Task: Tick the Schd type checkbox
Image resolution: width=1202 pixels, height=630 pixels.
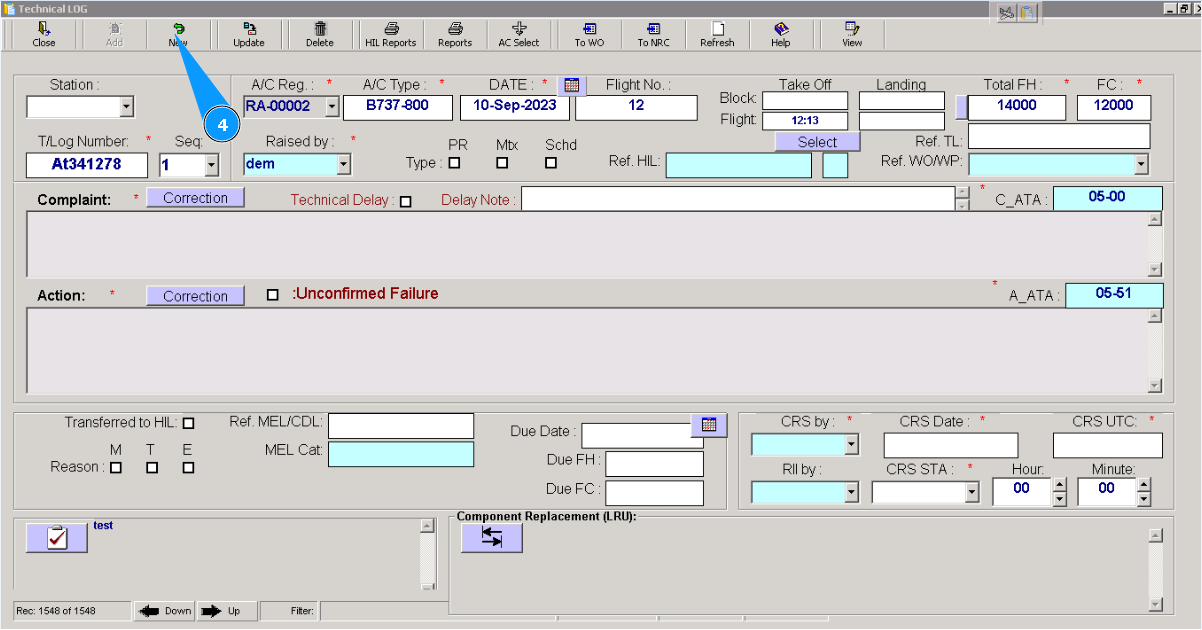Action: click(550, 163)
